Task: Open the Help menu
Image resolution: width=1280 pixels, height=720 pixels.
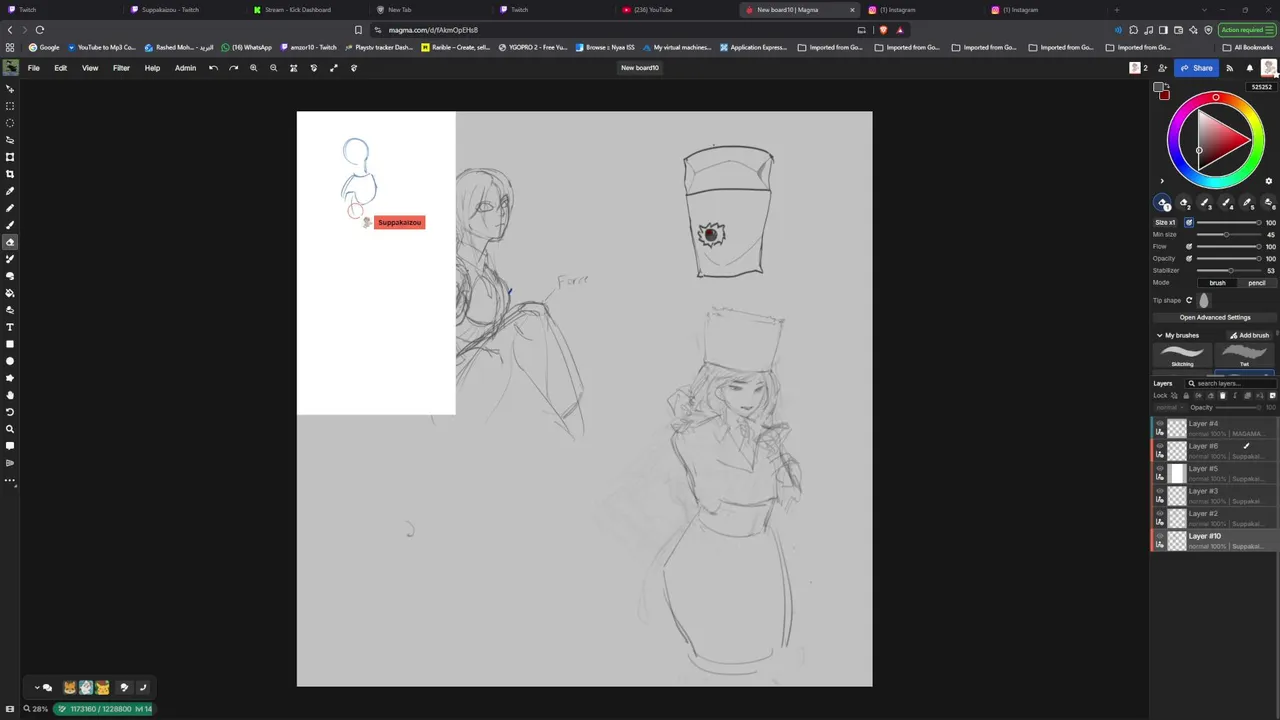Action: pos(152,68)
